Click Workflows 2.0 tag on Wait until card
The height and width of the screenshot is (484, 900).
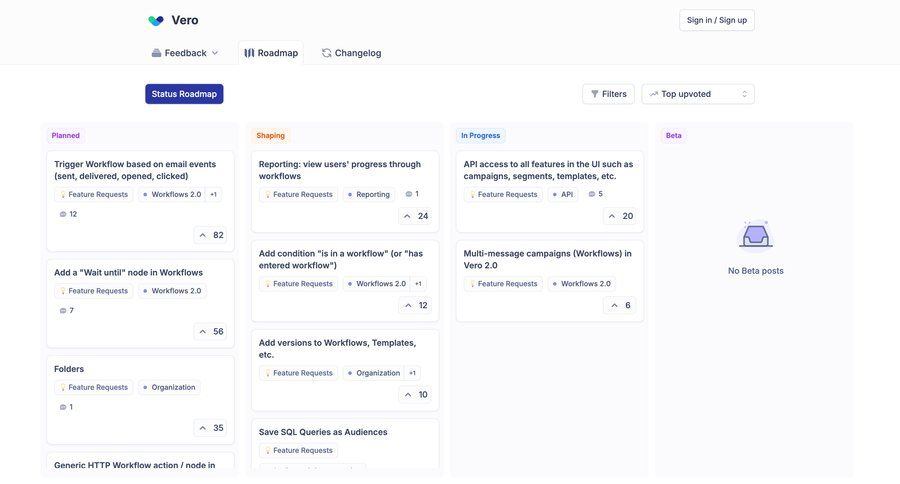pyautogui.click(x=172, y=291)
